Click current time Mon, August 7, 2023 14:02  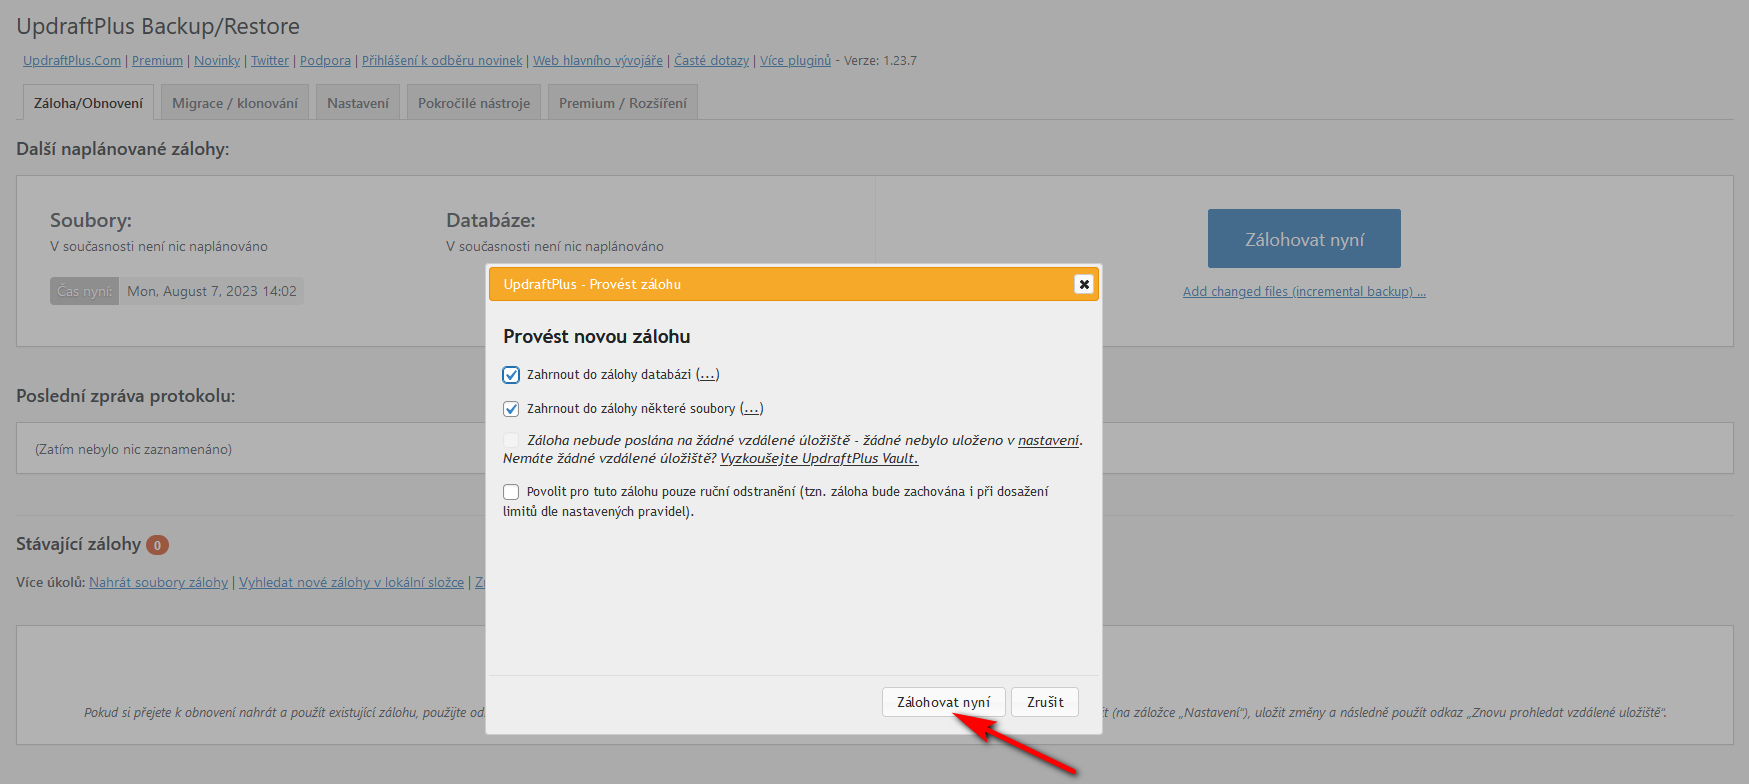(x=212, y=291)
